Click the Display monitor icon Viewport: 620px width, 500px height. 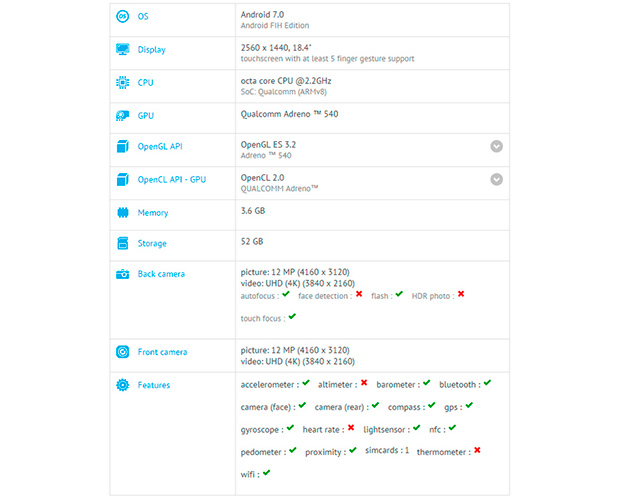point(122,49)
